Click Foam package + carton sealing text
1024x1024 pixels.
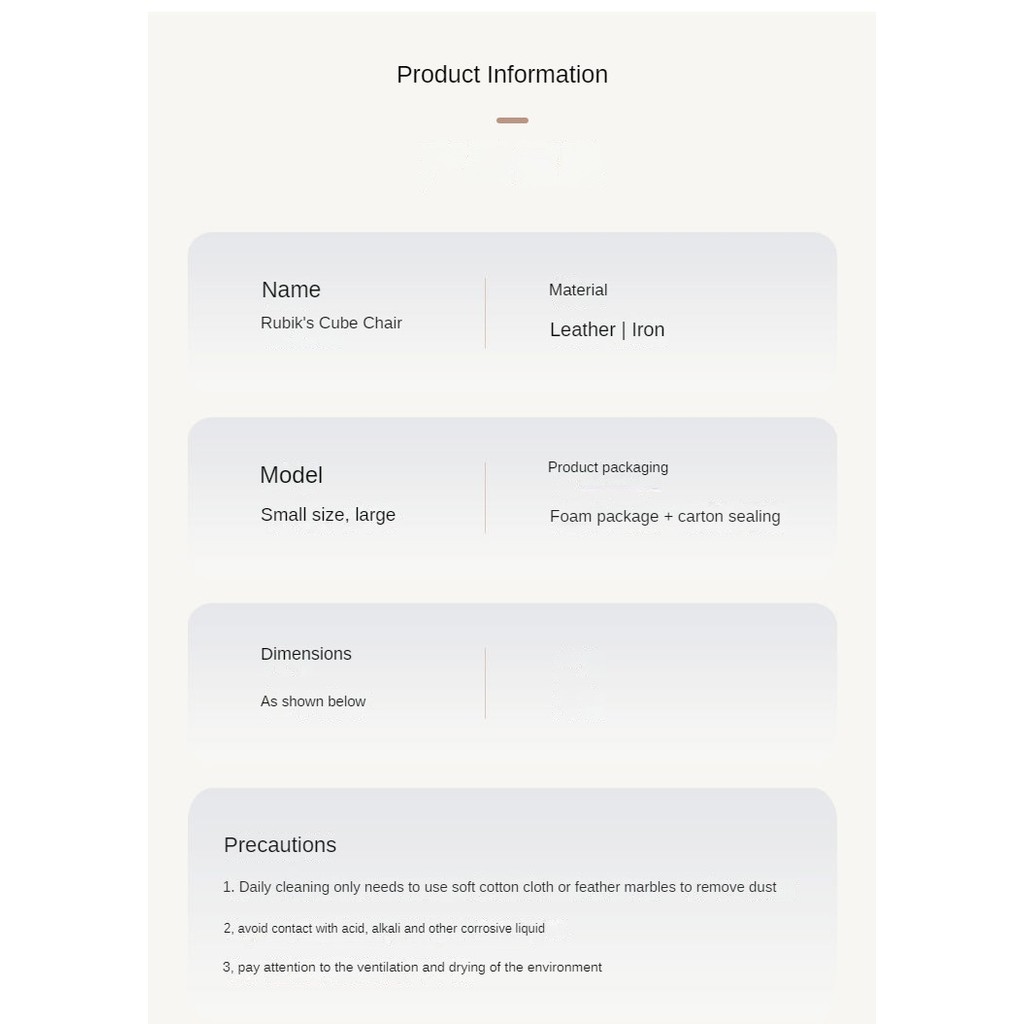click(x=665, y=517)
